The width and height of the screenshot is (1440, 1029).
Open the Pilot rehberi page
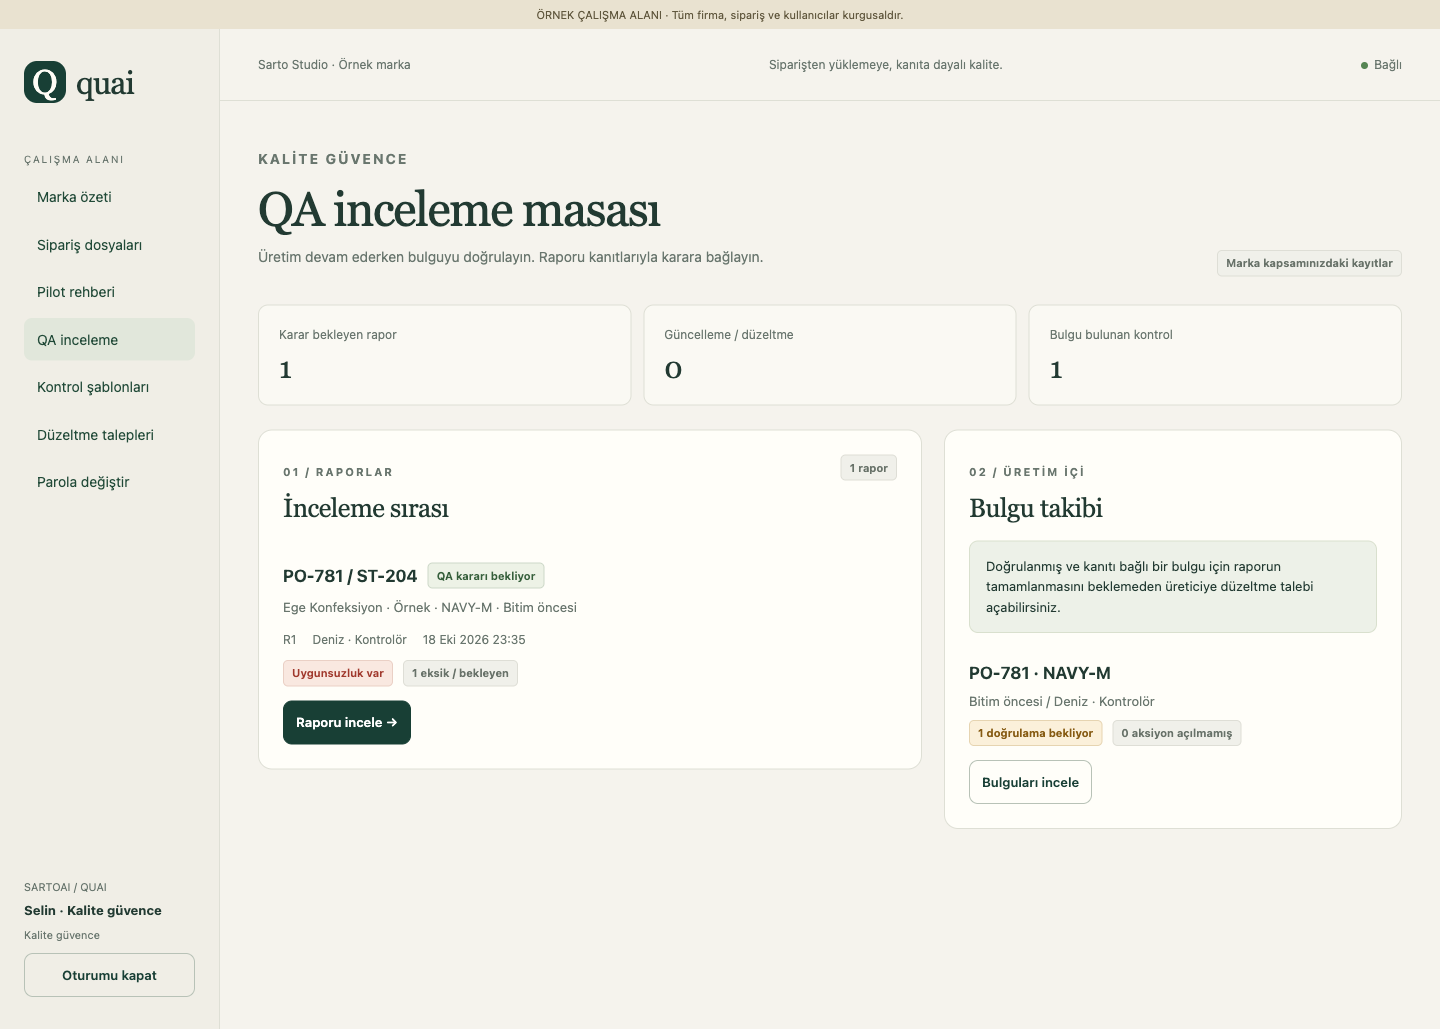click(x=109, y=292)
